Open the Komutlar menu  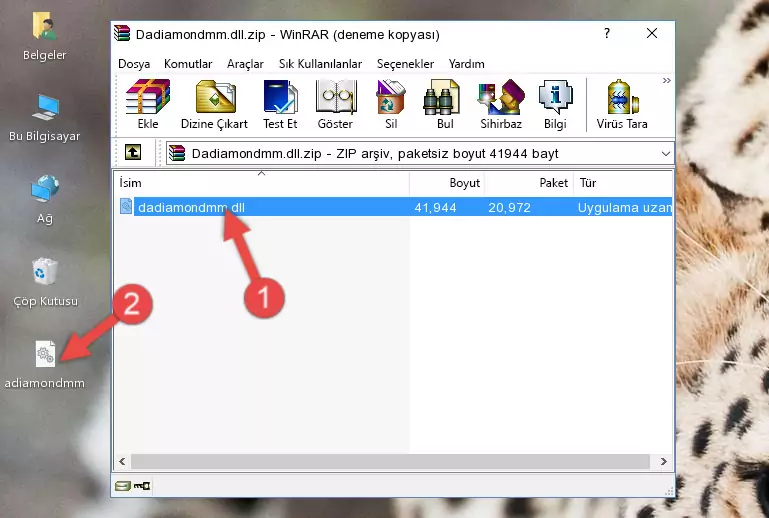tap(188, 64)
